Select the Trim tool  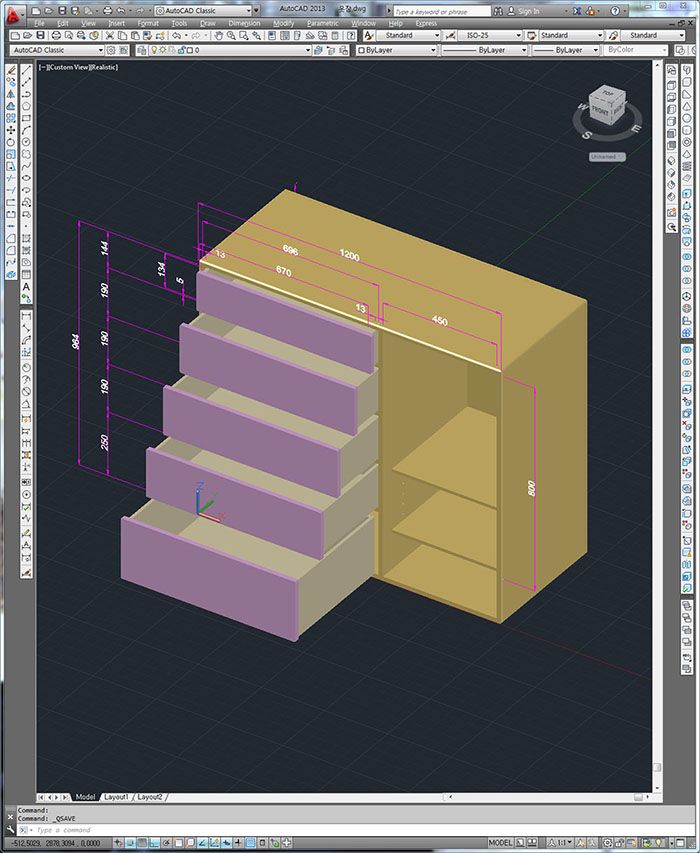coord(11,178)
